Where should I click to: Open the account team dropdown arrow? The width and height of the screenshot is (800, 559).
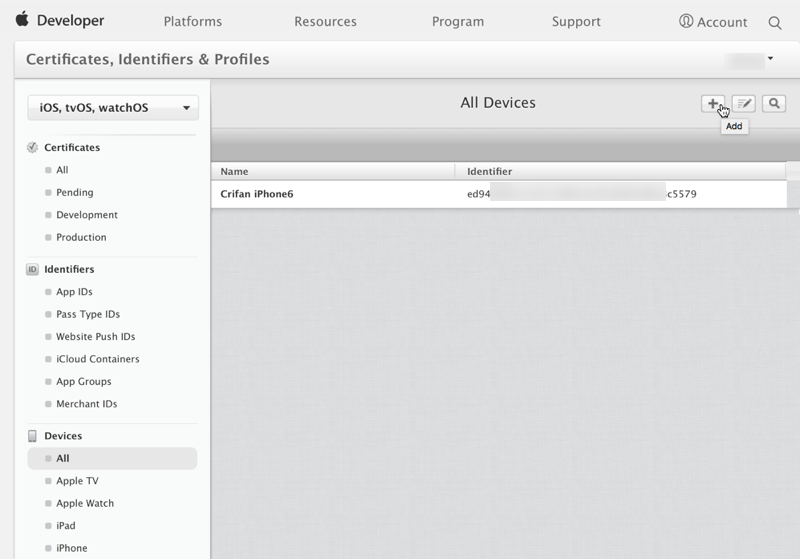click(770, 59)
